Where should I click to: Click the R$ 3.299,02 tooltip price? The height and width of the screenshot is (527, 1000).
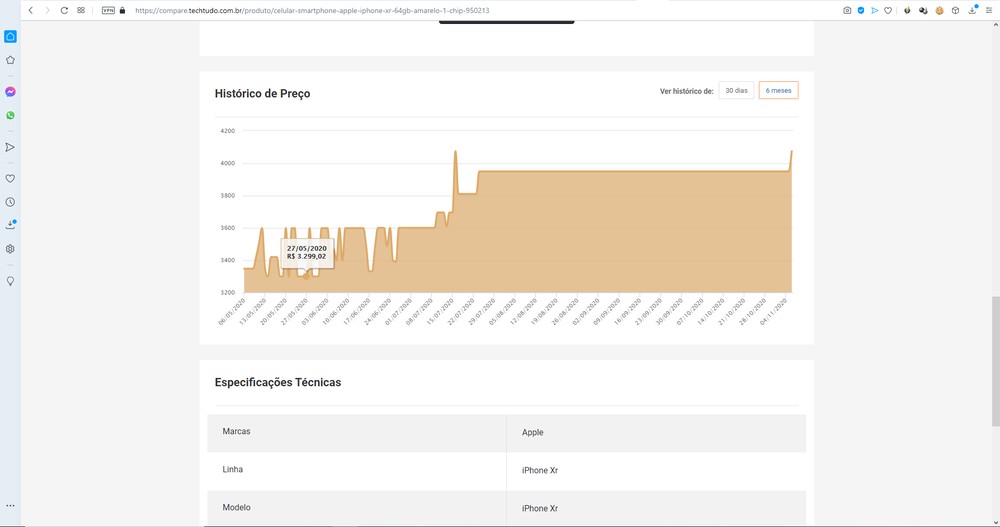tap(307, 256)
